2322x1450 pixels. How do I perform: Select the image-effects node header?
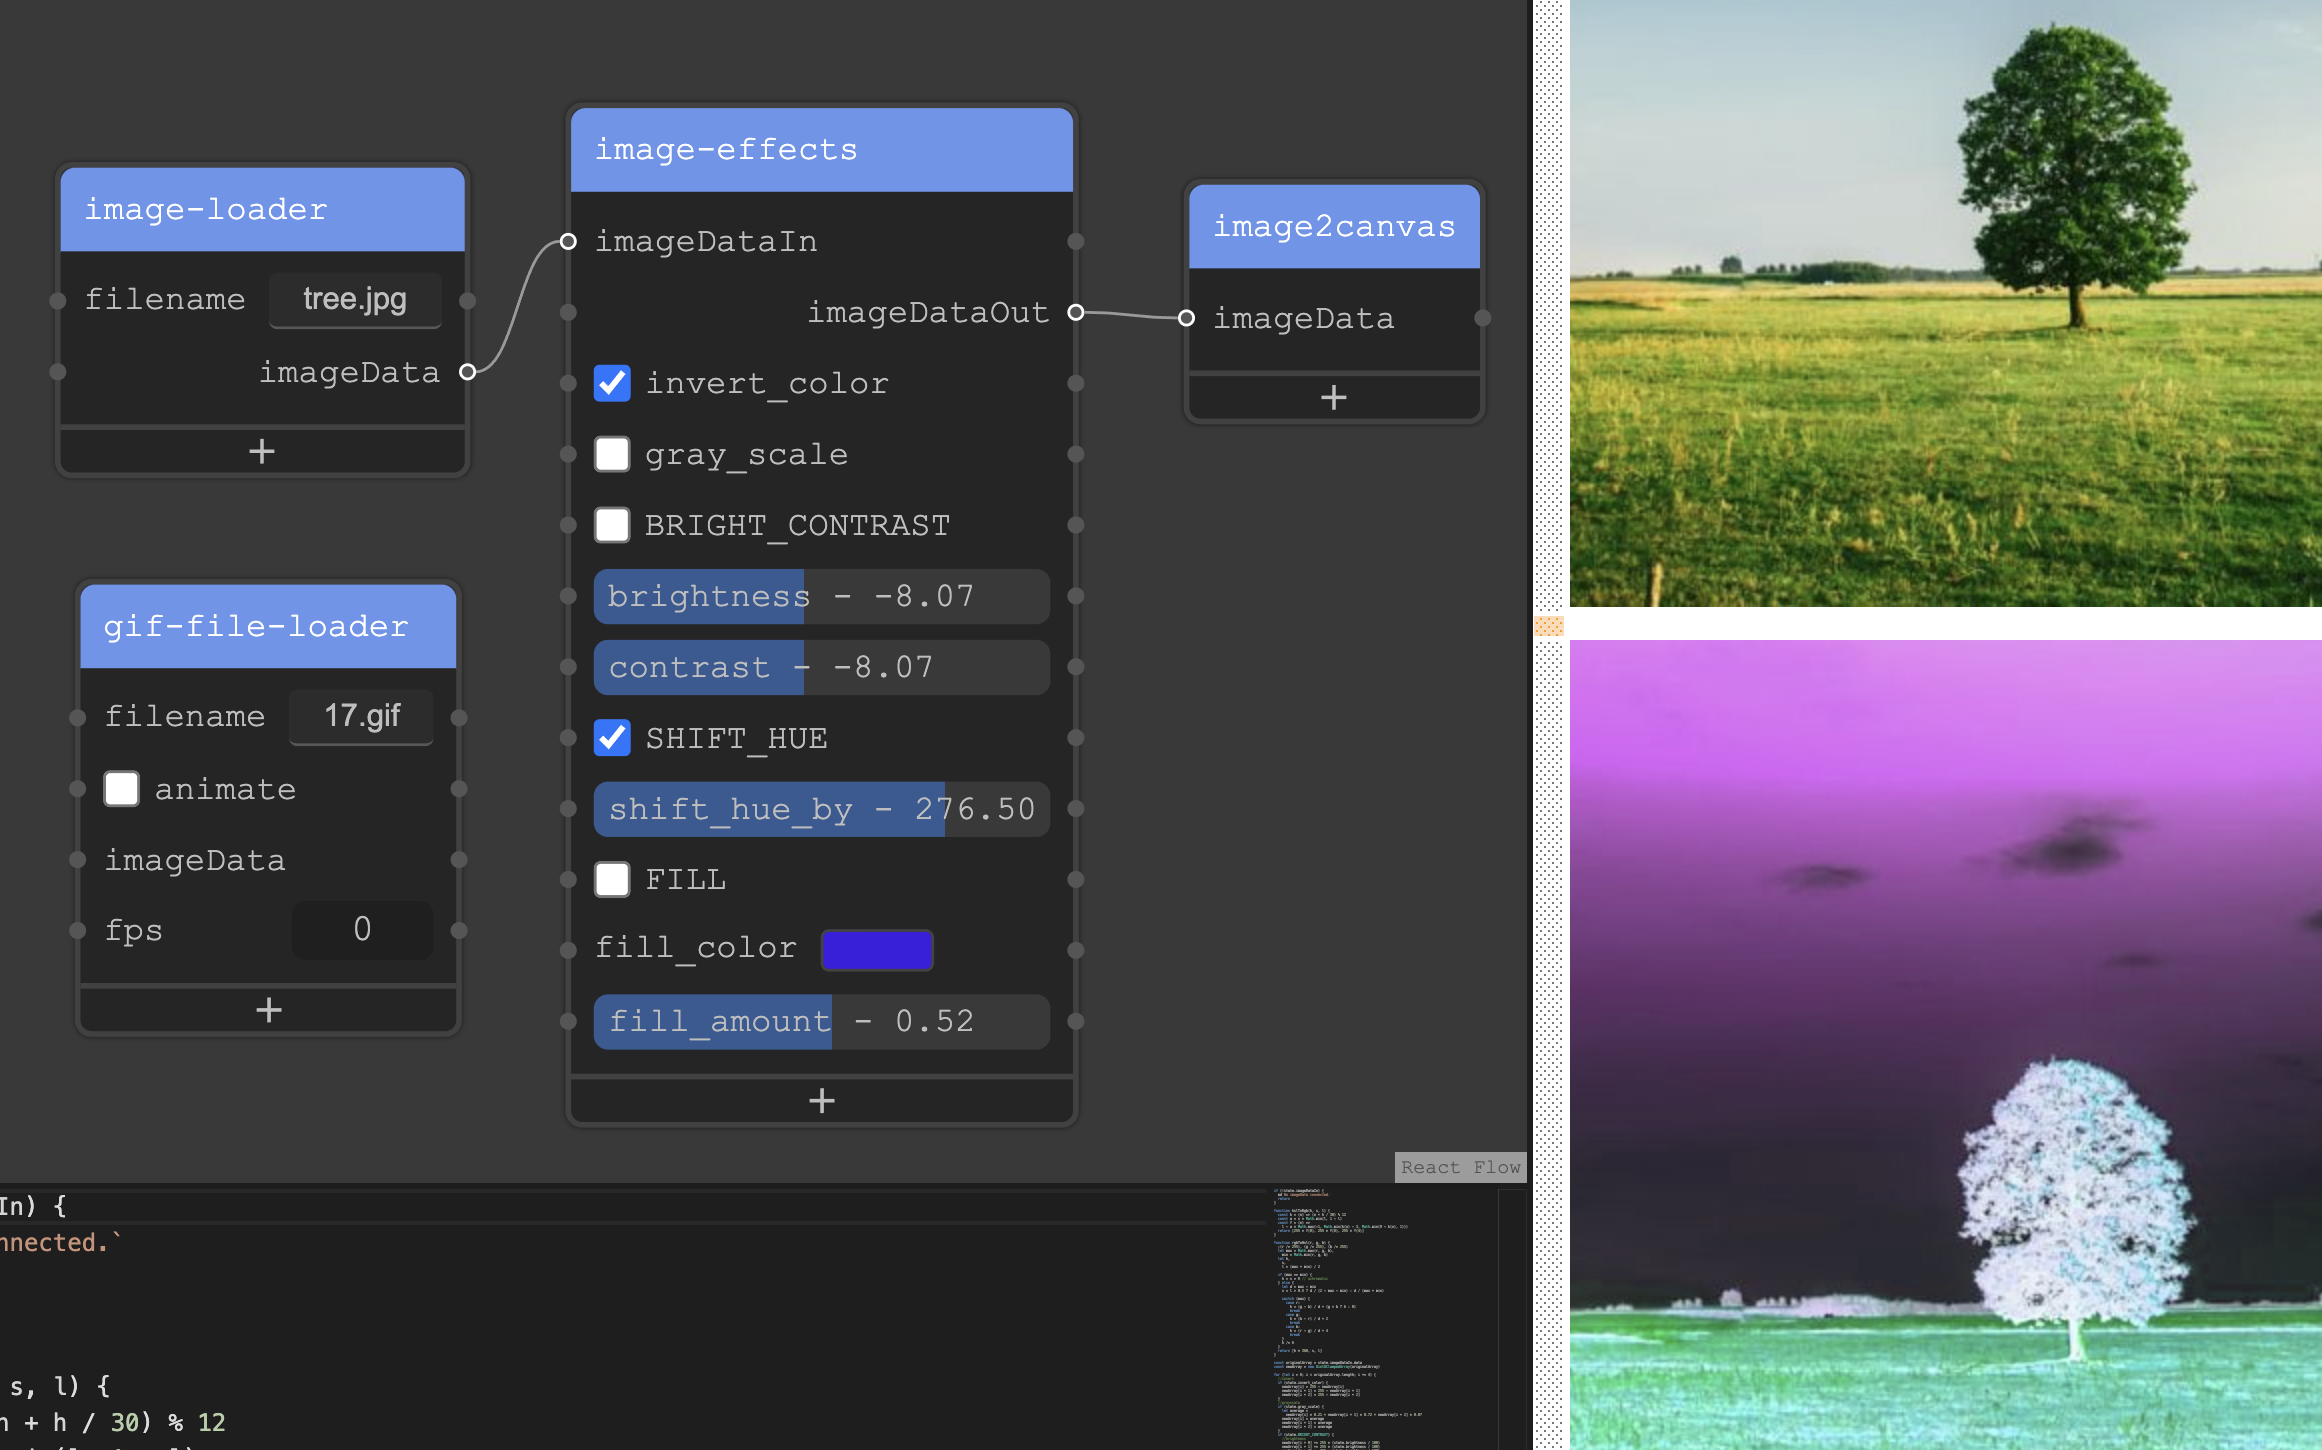click(821, 150)
